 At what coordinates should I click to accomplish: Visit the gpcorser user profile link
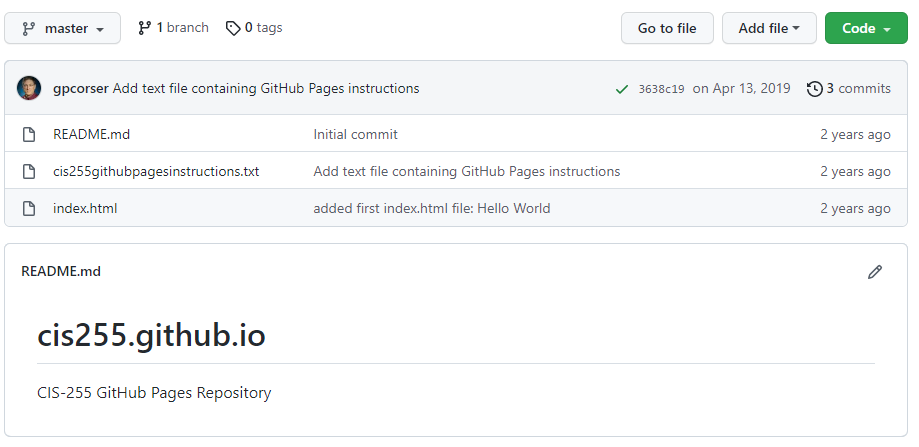(x=80, y=88)
